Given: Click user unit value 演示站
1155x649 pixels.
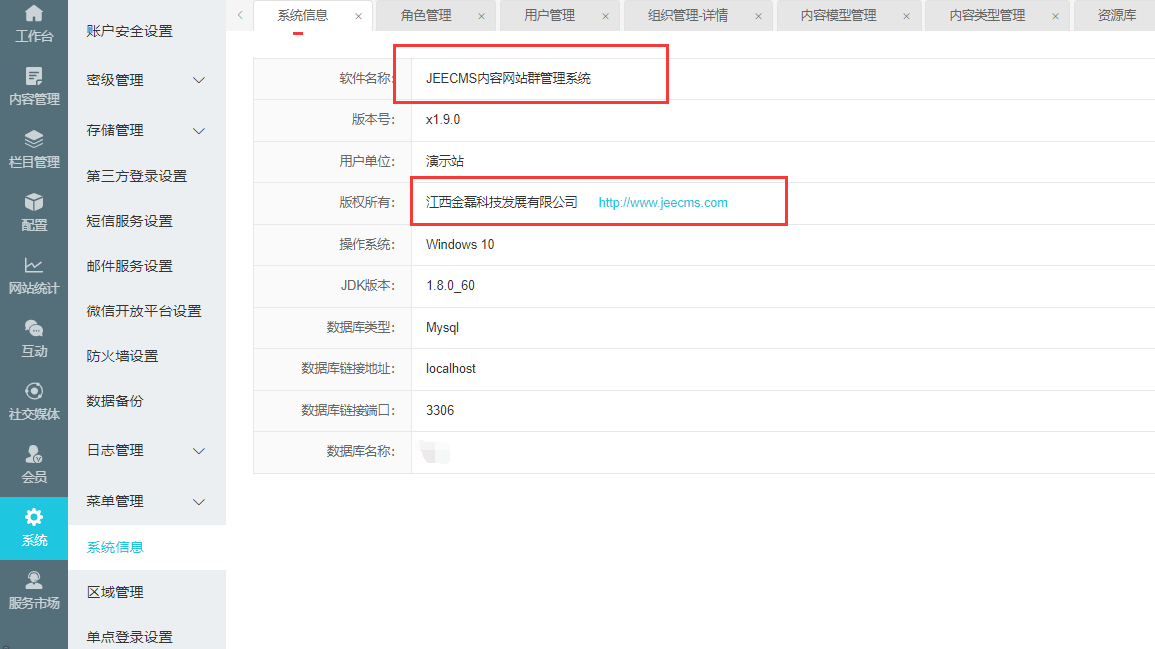Looking at the screenshot, I should point(445,161).
